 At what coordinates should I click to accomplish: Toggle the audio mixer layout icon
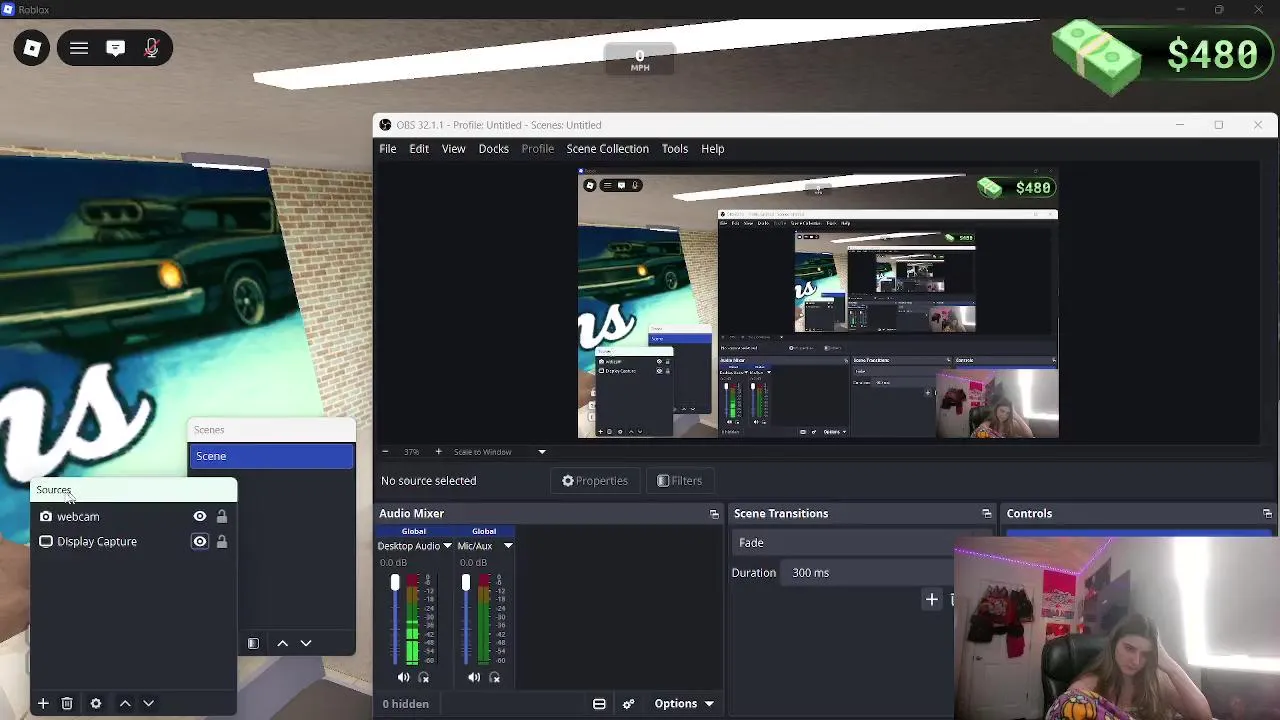tap(599, 704)
